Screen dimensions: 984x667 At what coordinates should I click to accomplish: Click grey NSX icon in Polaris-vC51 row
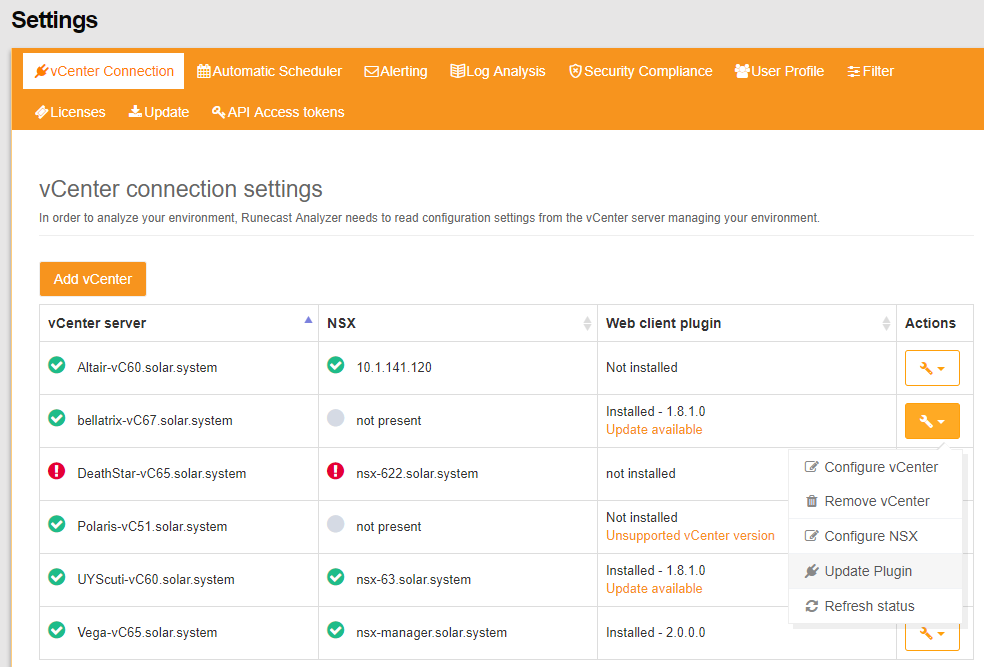tap(336, 523)
